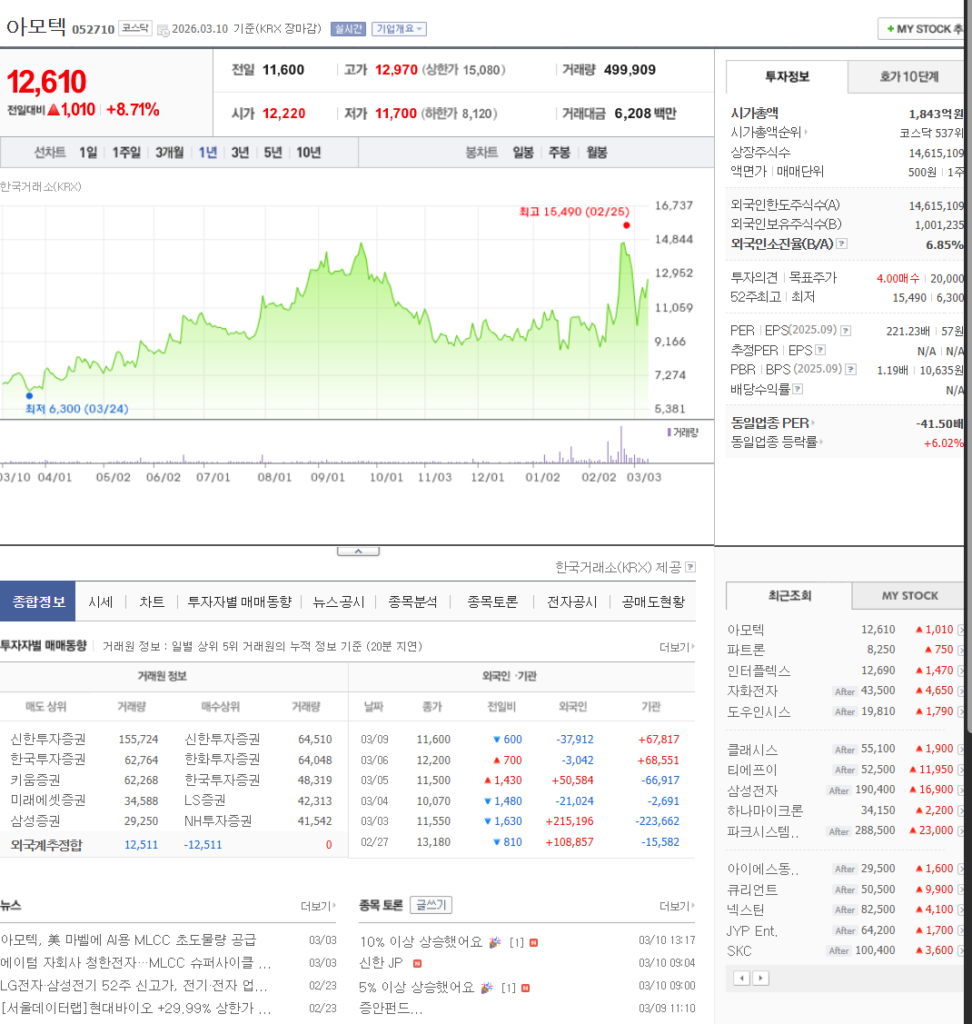The width and height of the screenshot is (972, 1024).
Task: Click the help icon next to 외국인소진율(B/A)
Action: click(842, 244)
